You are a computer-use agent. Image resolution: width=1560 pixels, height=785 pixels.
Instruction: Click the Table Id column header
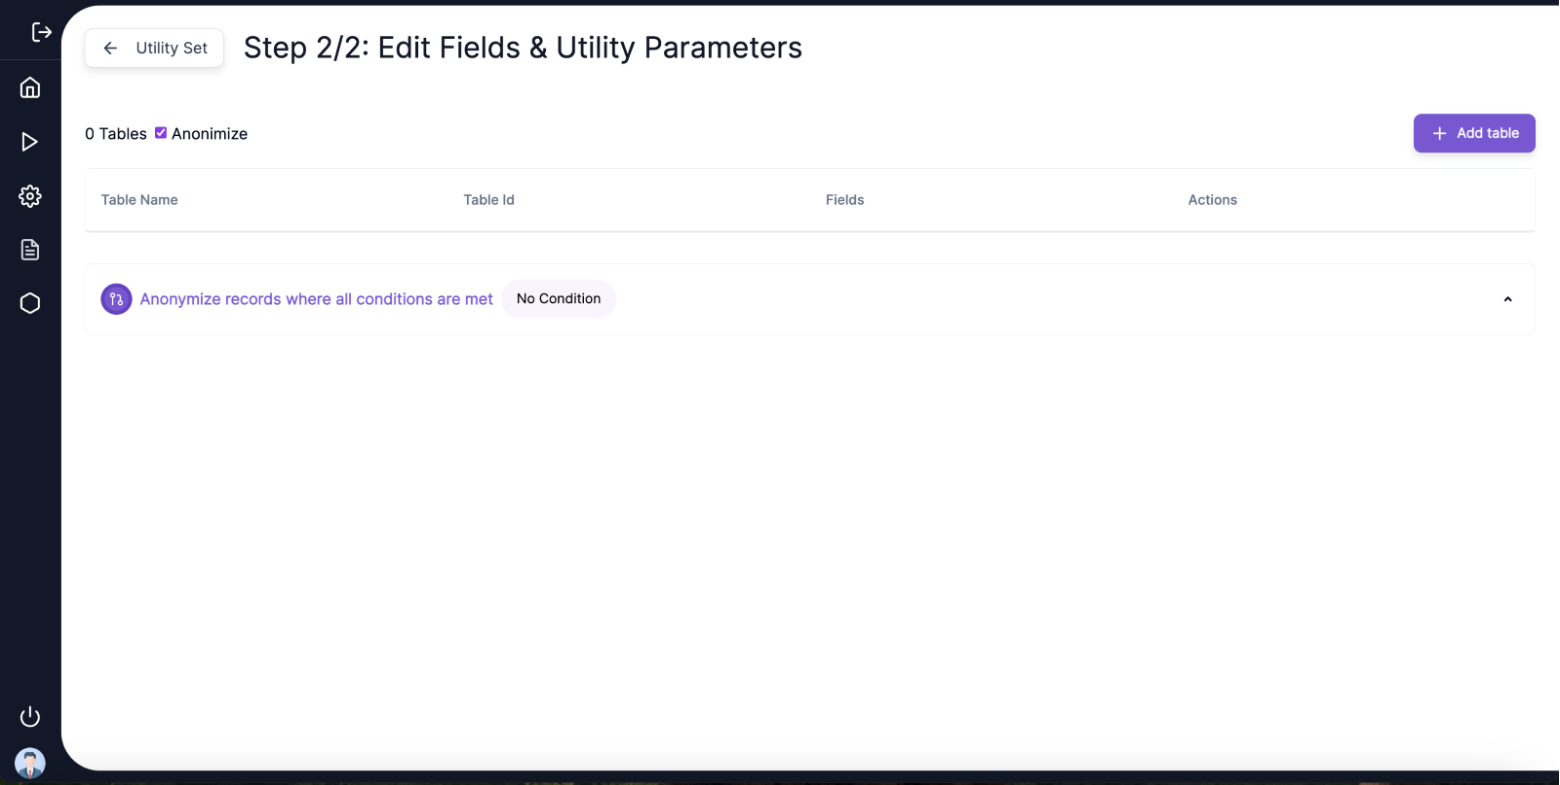click(488, 200)
